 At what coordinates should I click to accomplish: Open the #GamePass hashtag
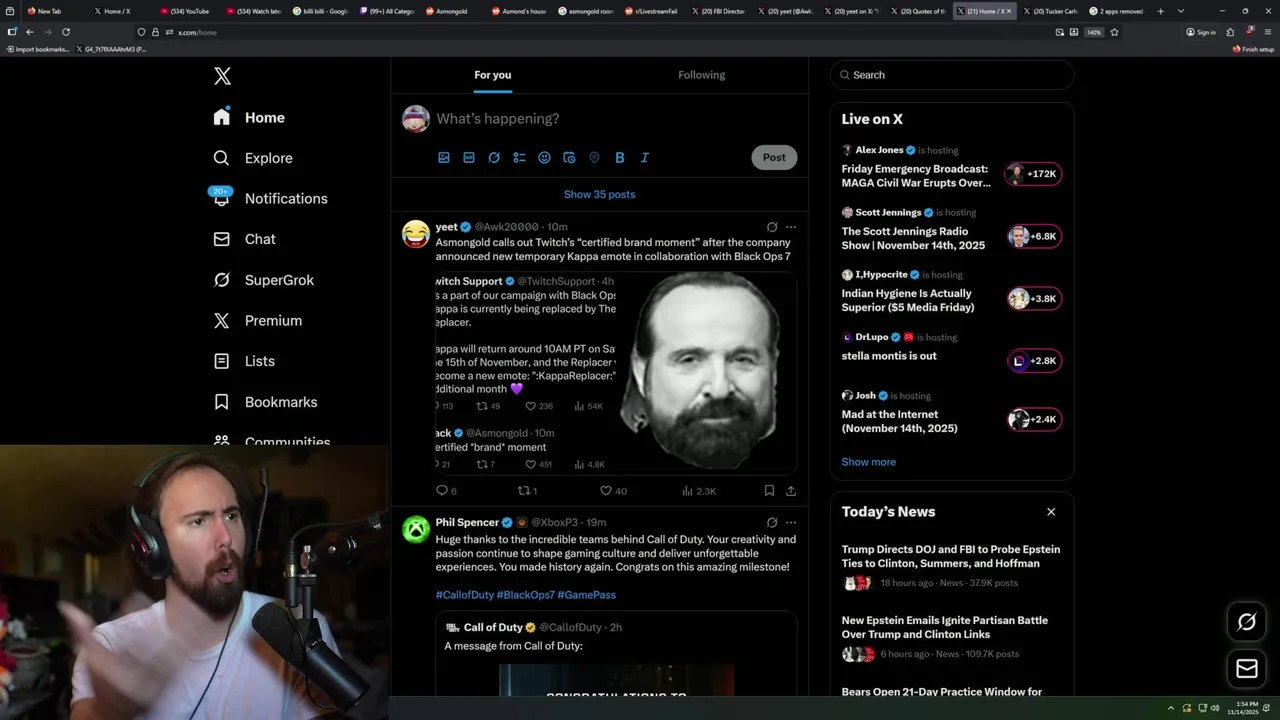587,595
